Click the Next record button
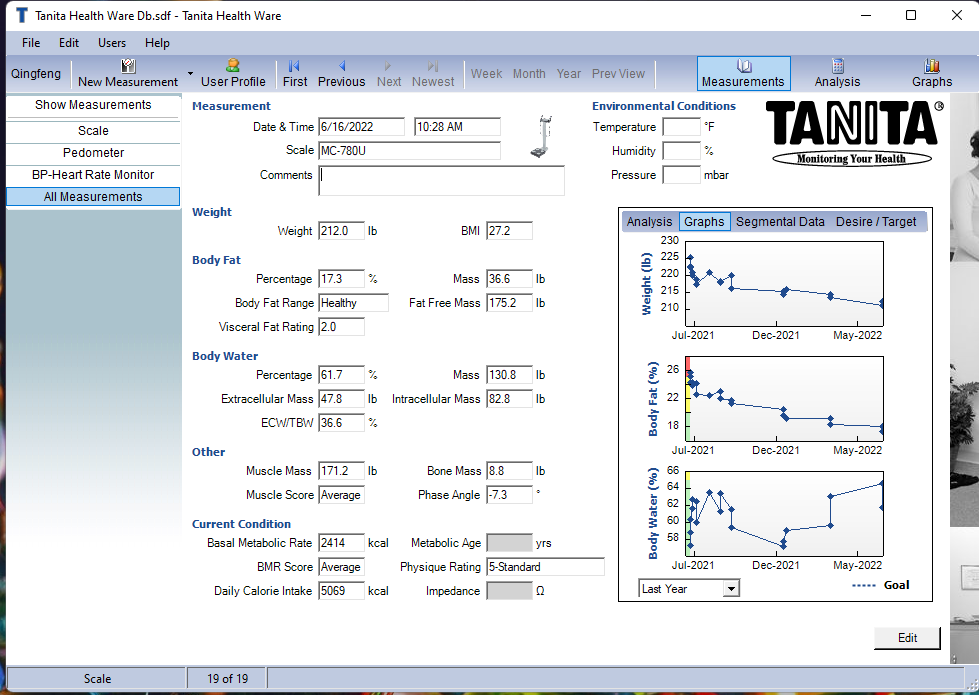 (389, 74)
